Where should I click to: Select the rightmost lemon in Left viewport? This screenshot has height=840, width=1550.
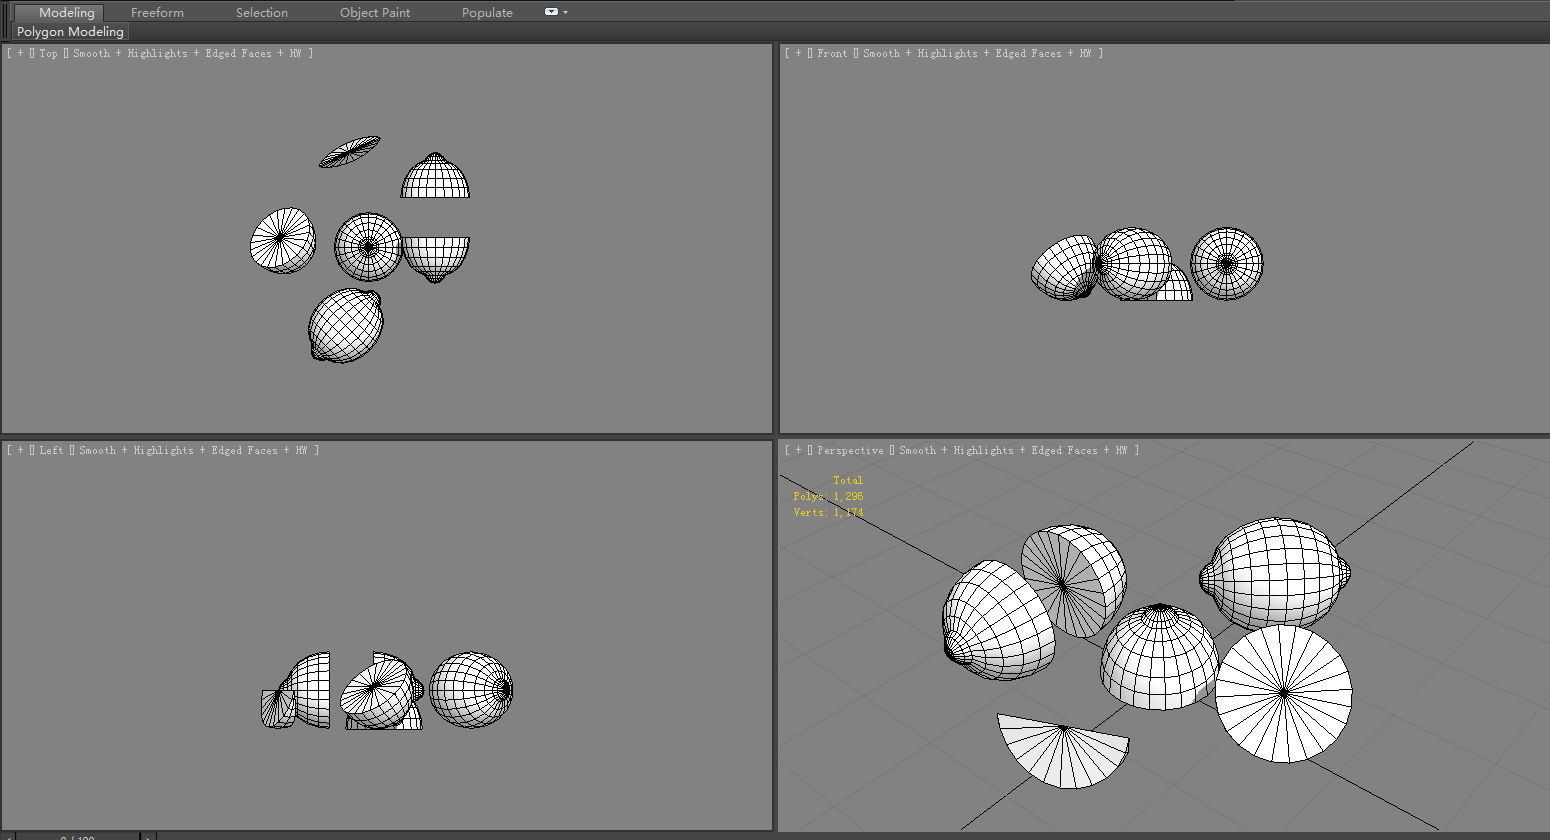click(471, 689)
